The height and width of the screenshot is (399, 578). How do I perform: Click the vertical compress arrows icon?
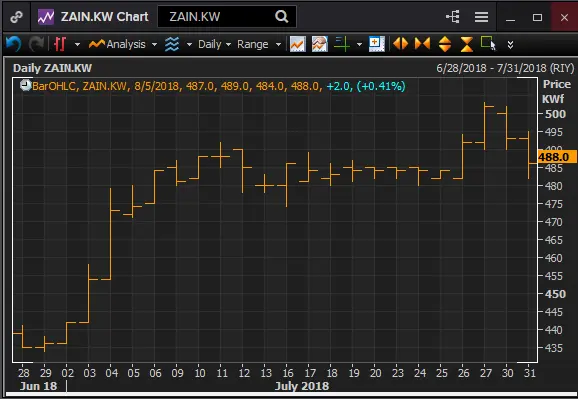(467, 44)
